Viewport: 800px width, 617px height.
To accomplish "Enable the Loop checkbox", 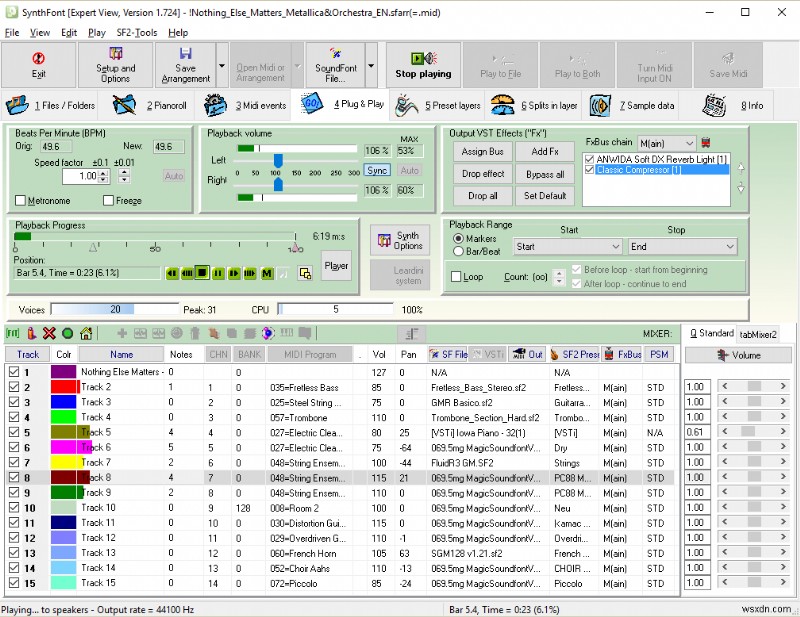I will coord(457,277).
